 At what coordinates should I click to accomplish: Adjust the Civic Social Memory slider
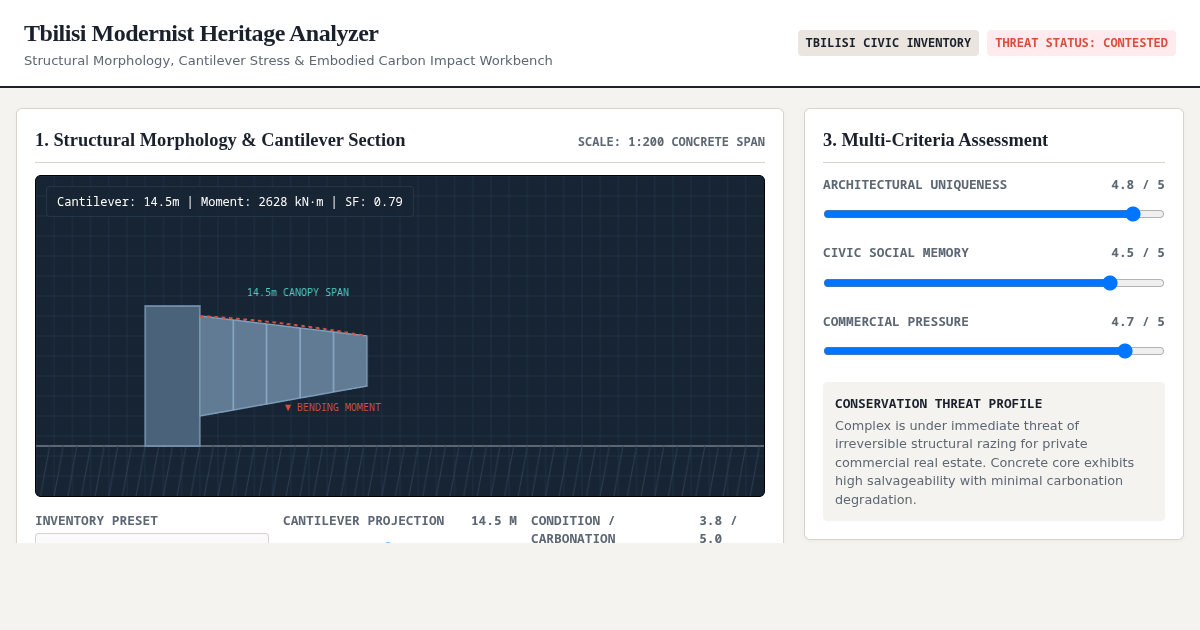tap(994, 283)
